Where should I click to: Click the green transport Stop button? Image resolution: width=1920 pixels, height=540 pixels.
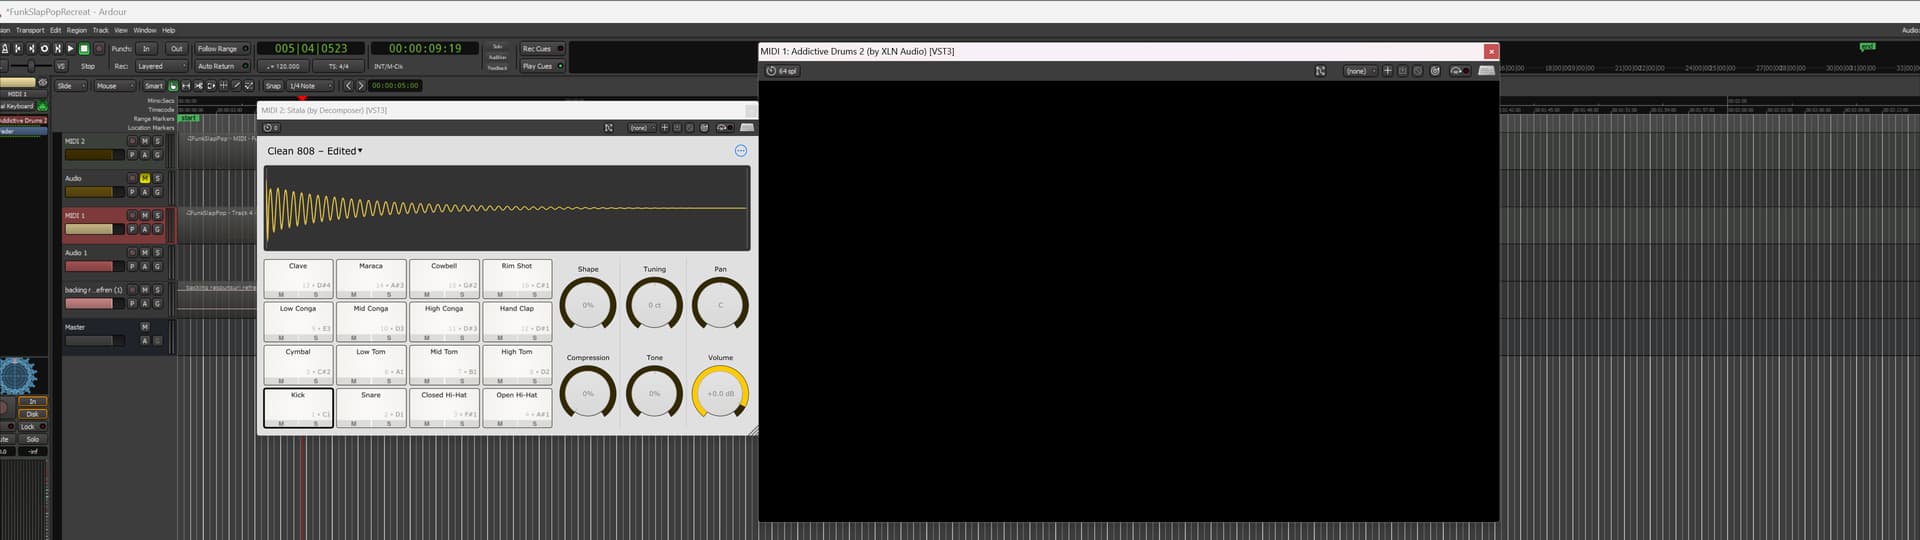point(84,48)
